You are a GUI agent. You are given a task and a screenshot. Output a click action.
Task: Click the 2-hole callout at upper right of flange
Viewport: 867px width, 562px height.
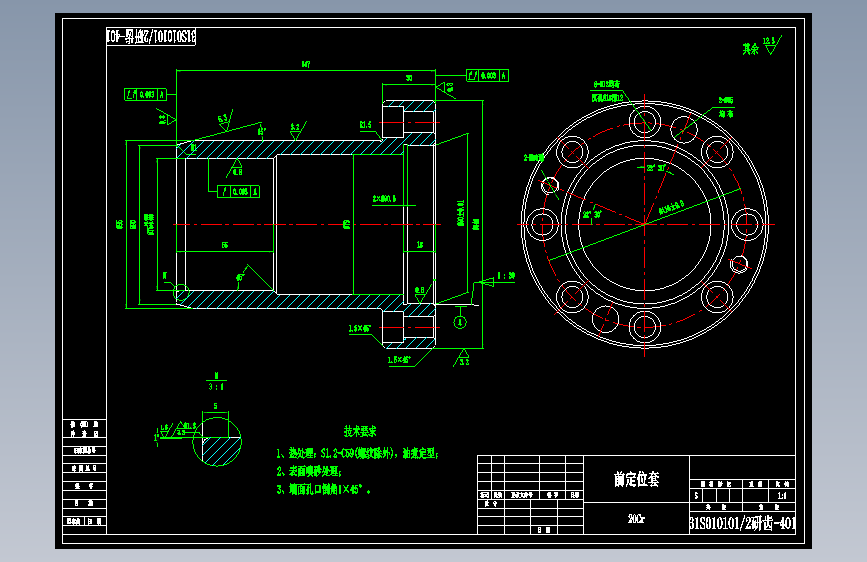[726, 107]
